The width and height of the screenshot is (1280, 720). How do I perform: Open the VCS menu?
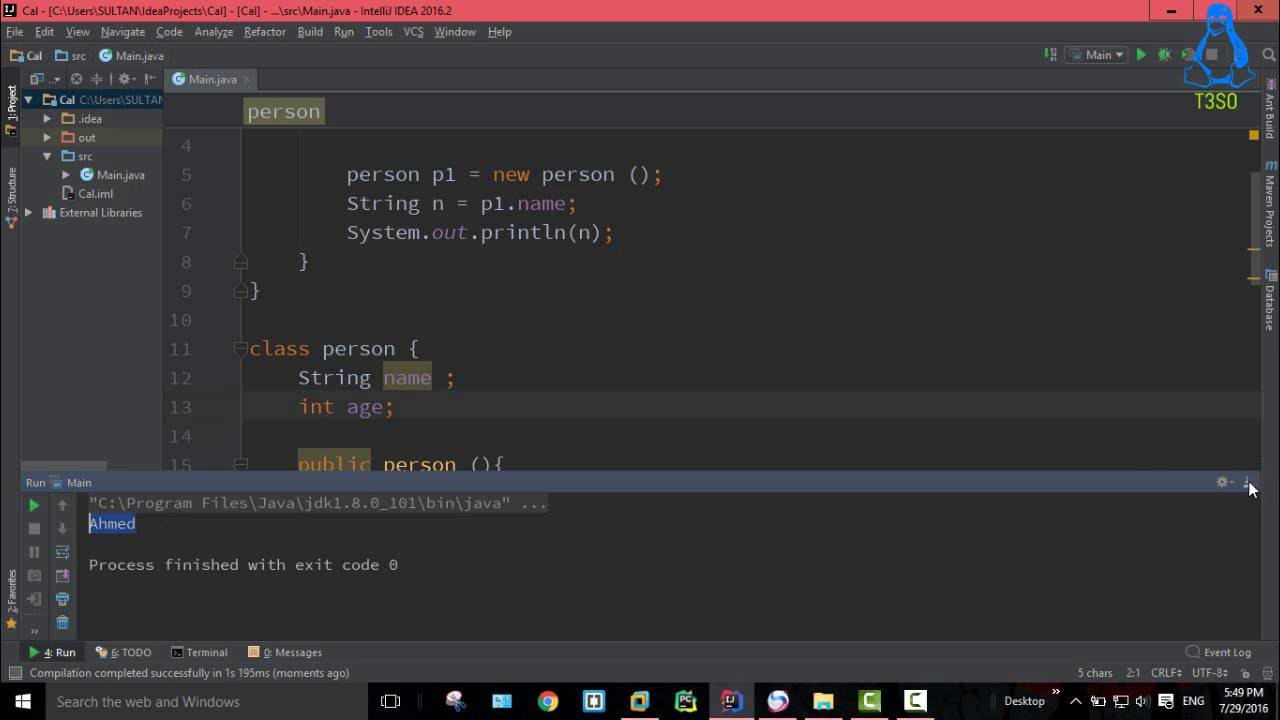click(x=413, y=32)
